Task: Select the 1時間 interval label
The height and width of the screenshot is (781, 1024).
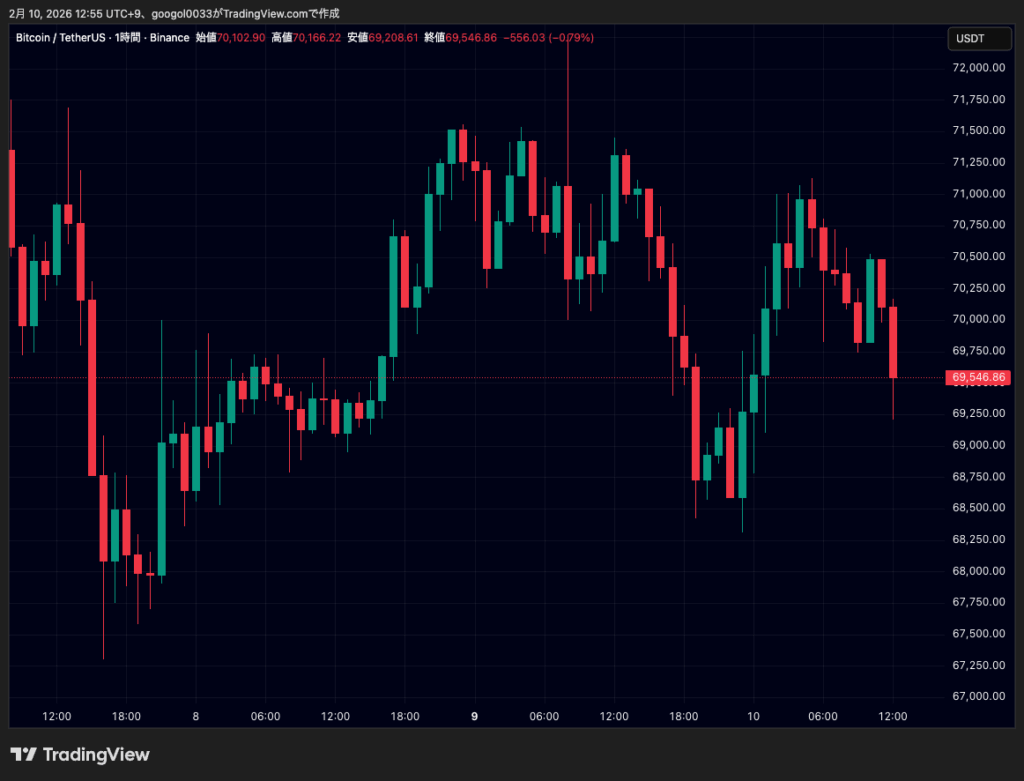Action: tap(128, 37)
